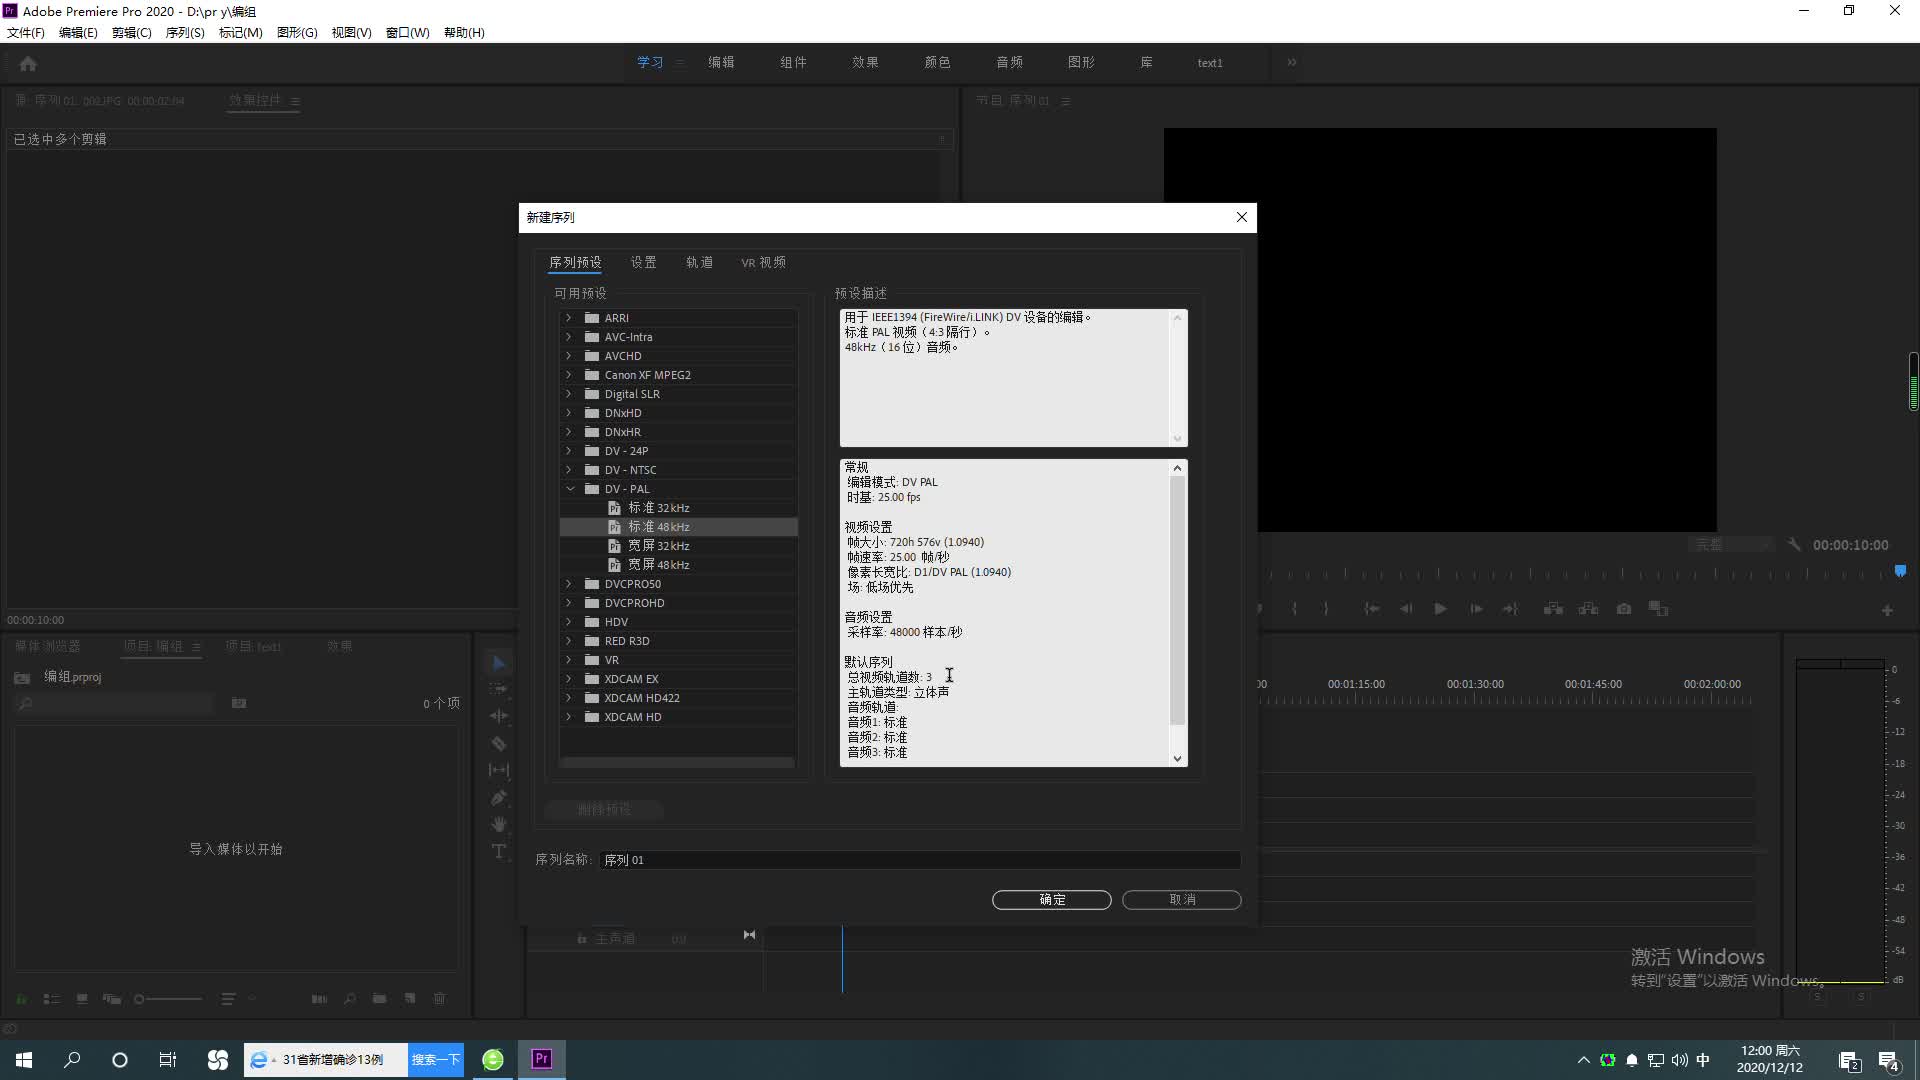The height and width of the screenshot is (1080, 1920).
Task: Click the Play button in Program monitor
Action: [1440, 608]
